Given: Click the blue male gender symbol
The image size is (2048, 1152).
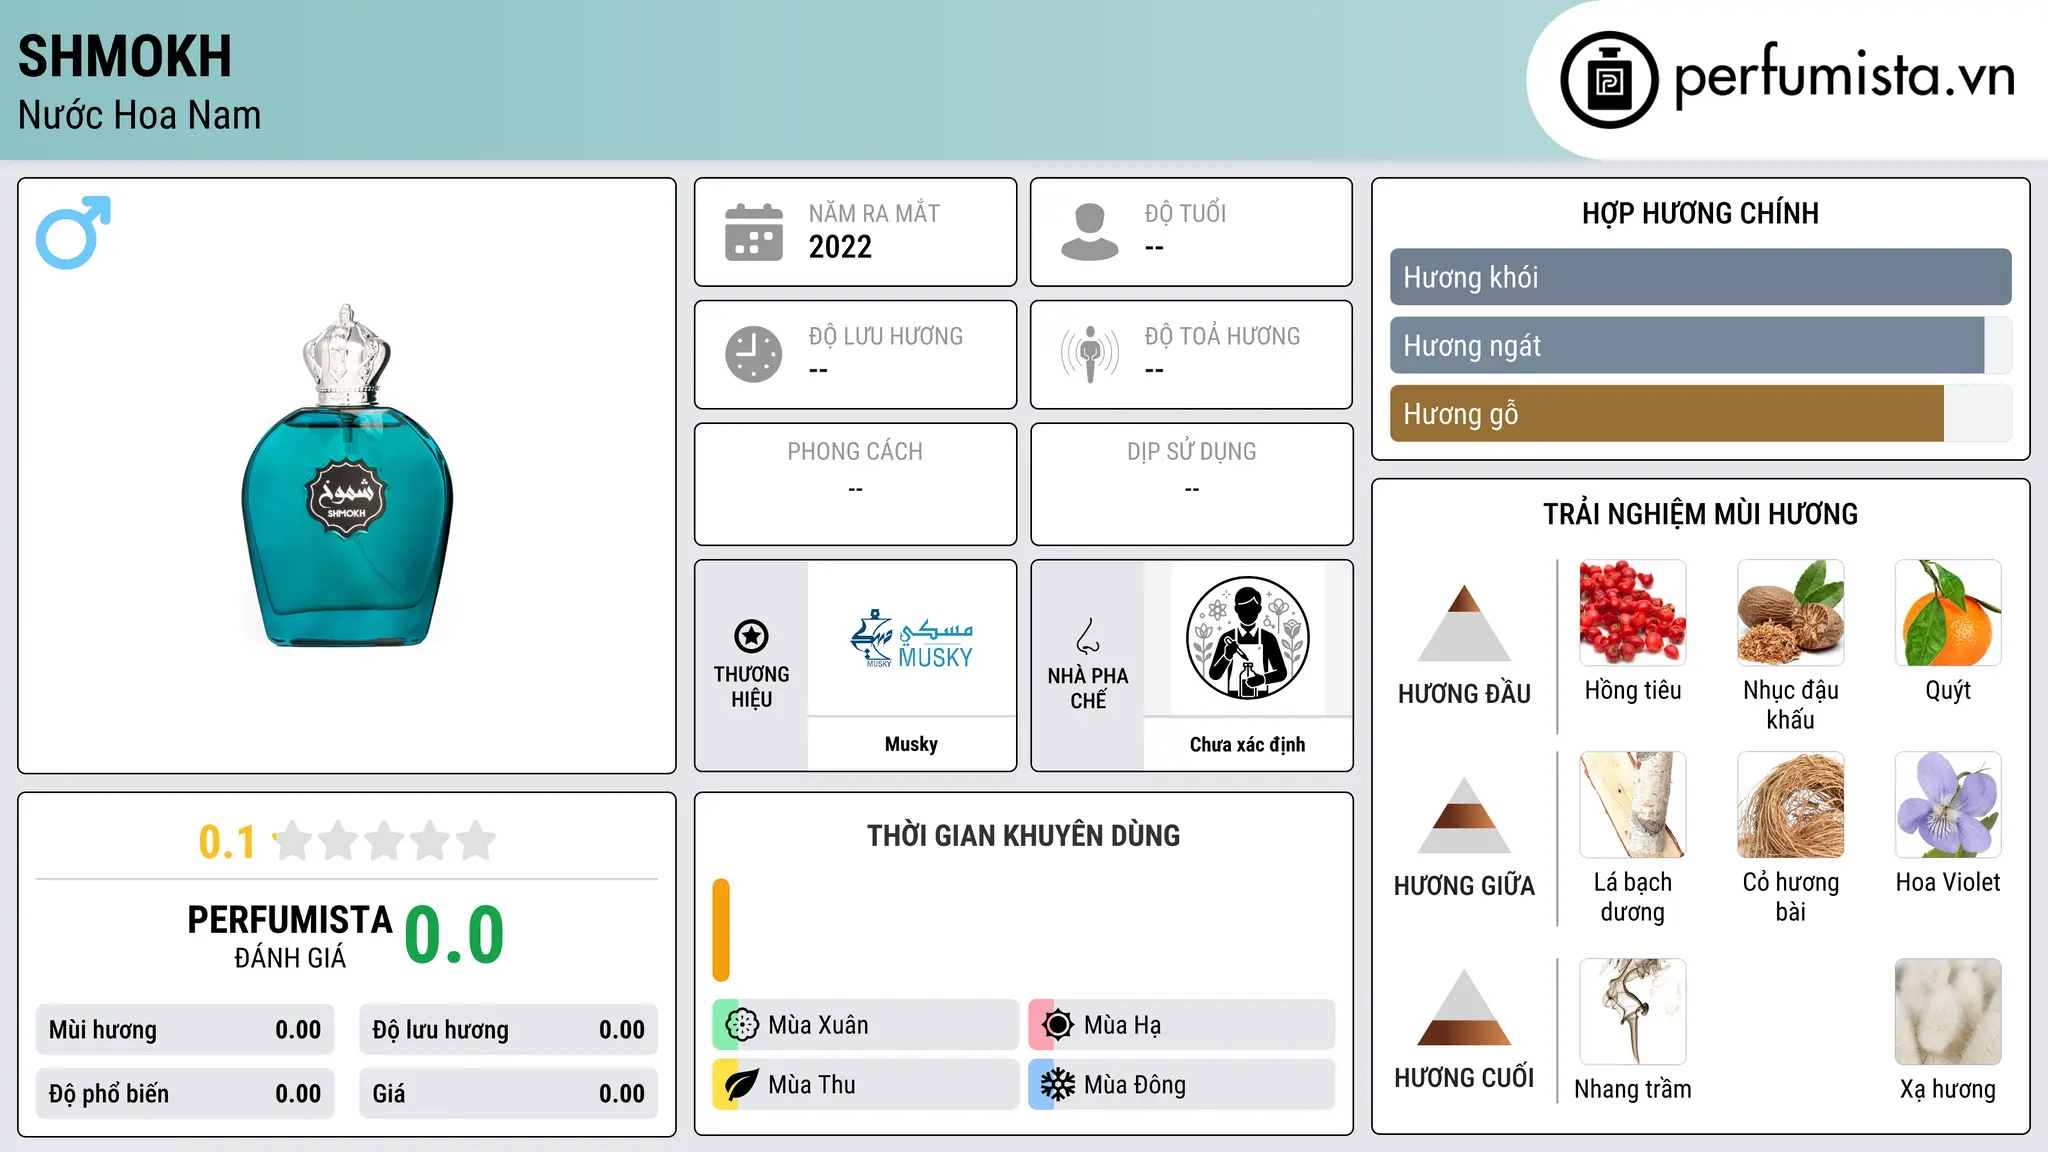Looking at the screenshot, I should [x=73, y=232].
